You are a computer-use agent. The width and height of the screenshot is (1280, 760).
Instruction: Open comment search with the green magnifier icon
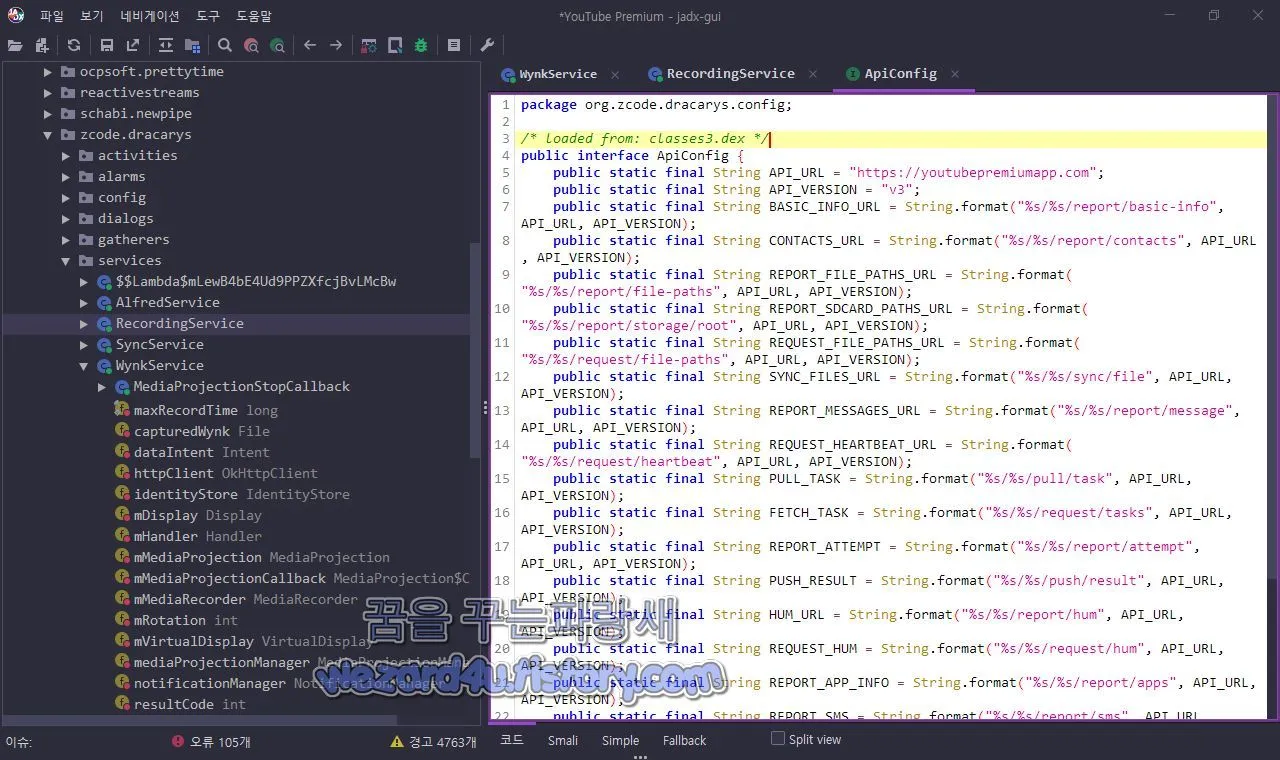(x=277, y=45)
